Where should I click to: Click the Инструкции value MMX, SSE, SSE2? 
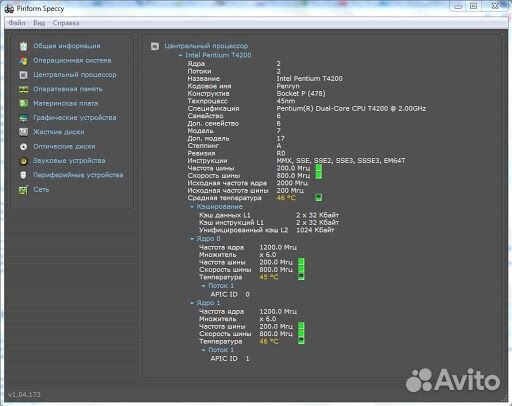coord(341,161)
